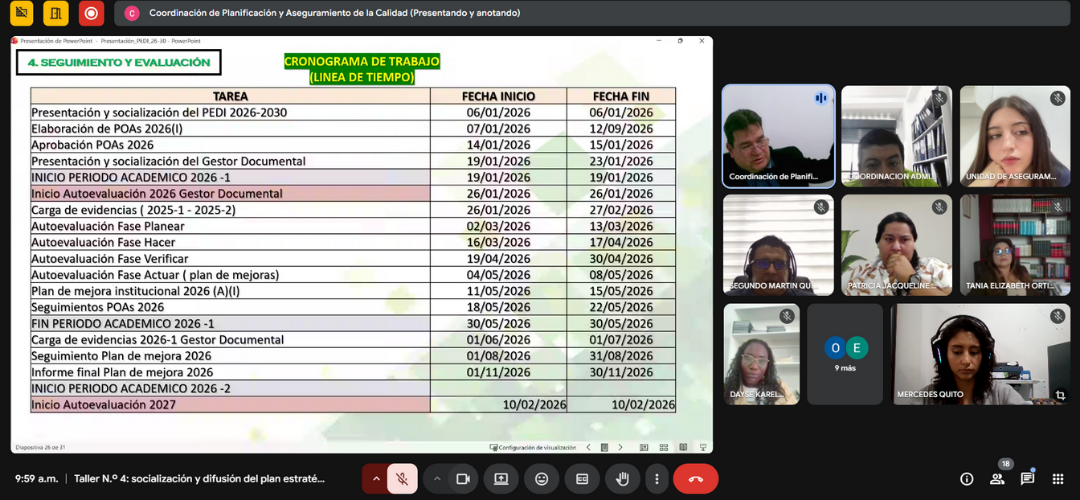Click the red recording indicator icon
The image size is (1080, 500).
click(x=91, y=13)
